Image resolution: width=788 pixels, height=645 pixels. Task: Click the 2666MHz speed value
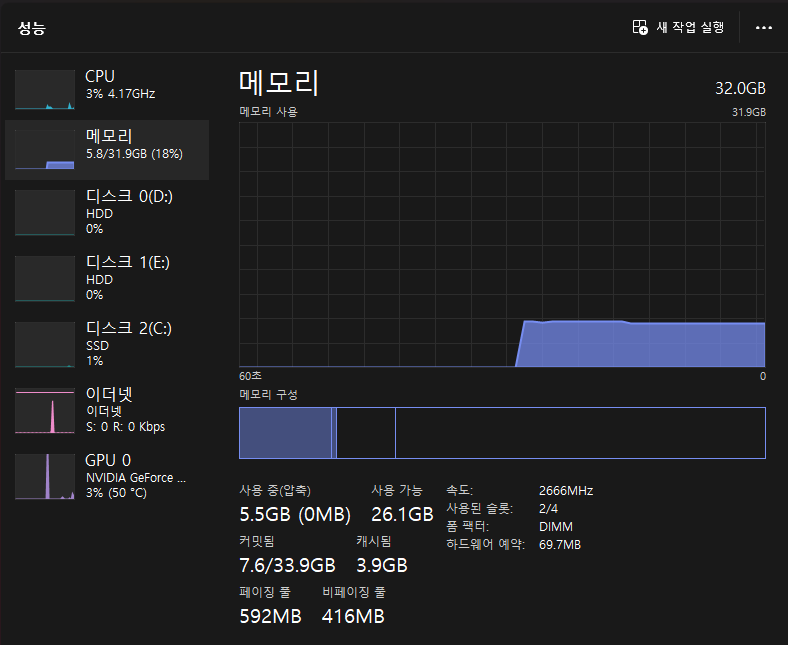566,491
